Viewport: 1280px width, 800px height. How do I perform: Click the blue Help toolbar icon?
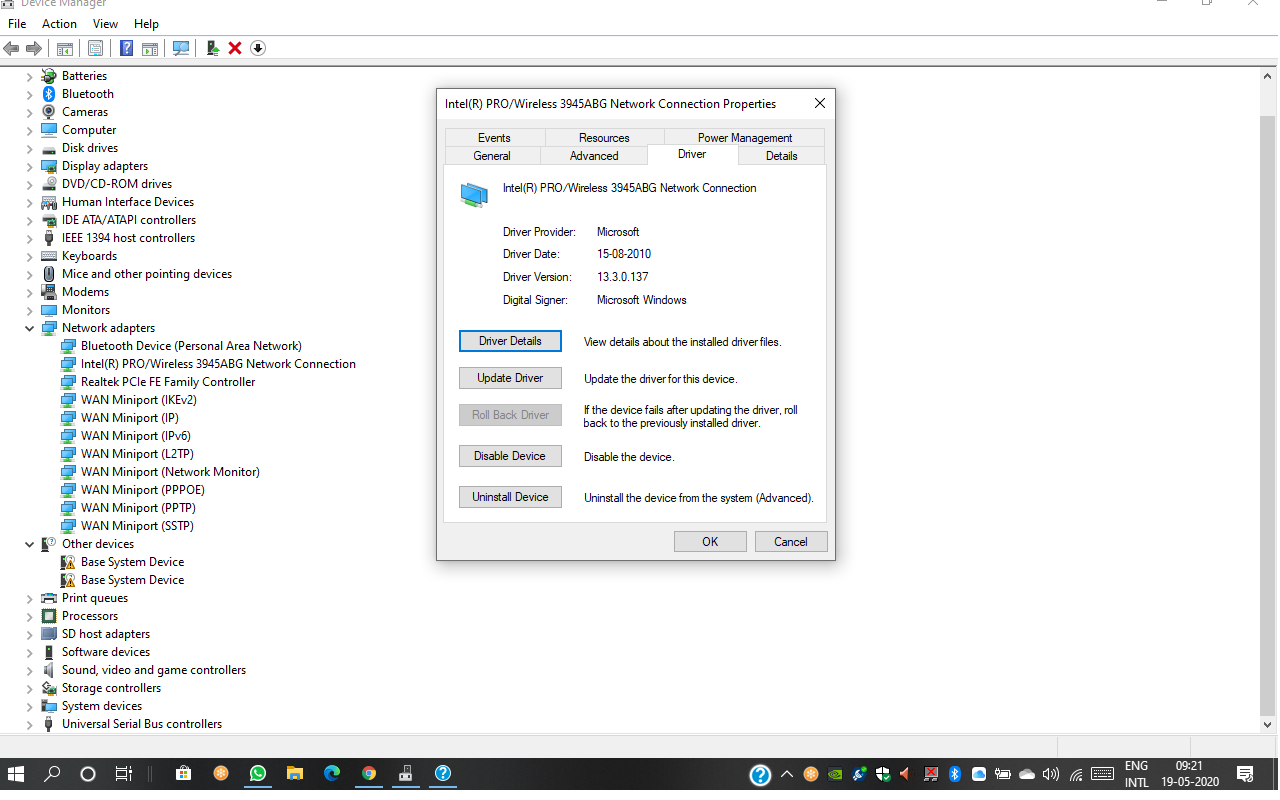(127, 48)
